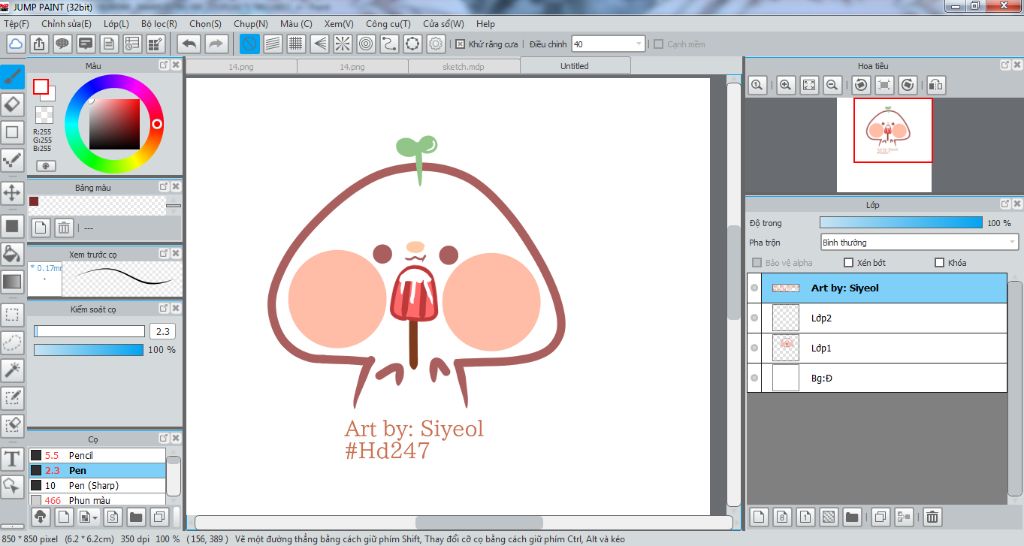
Task: Select the Brush tool in left toolbar
Action: pos(12,77)
